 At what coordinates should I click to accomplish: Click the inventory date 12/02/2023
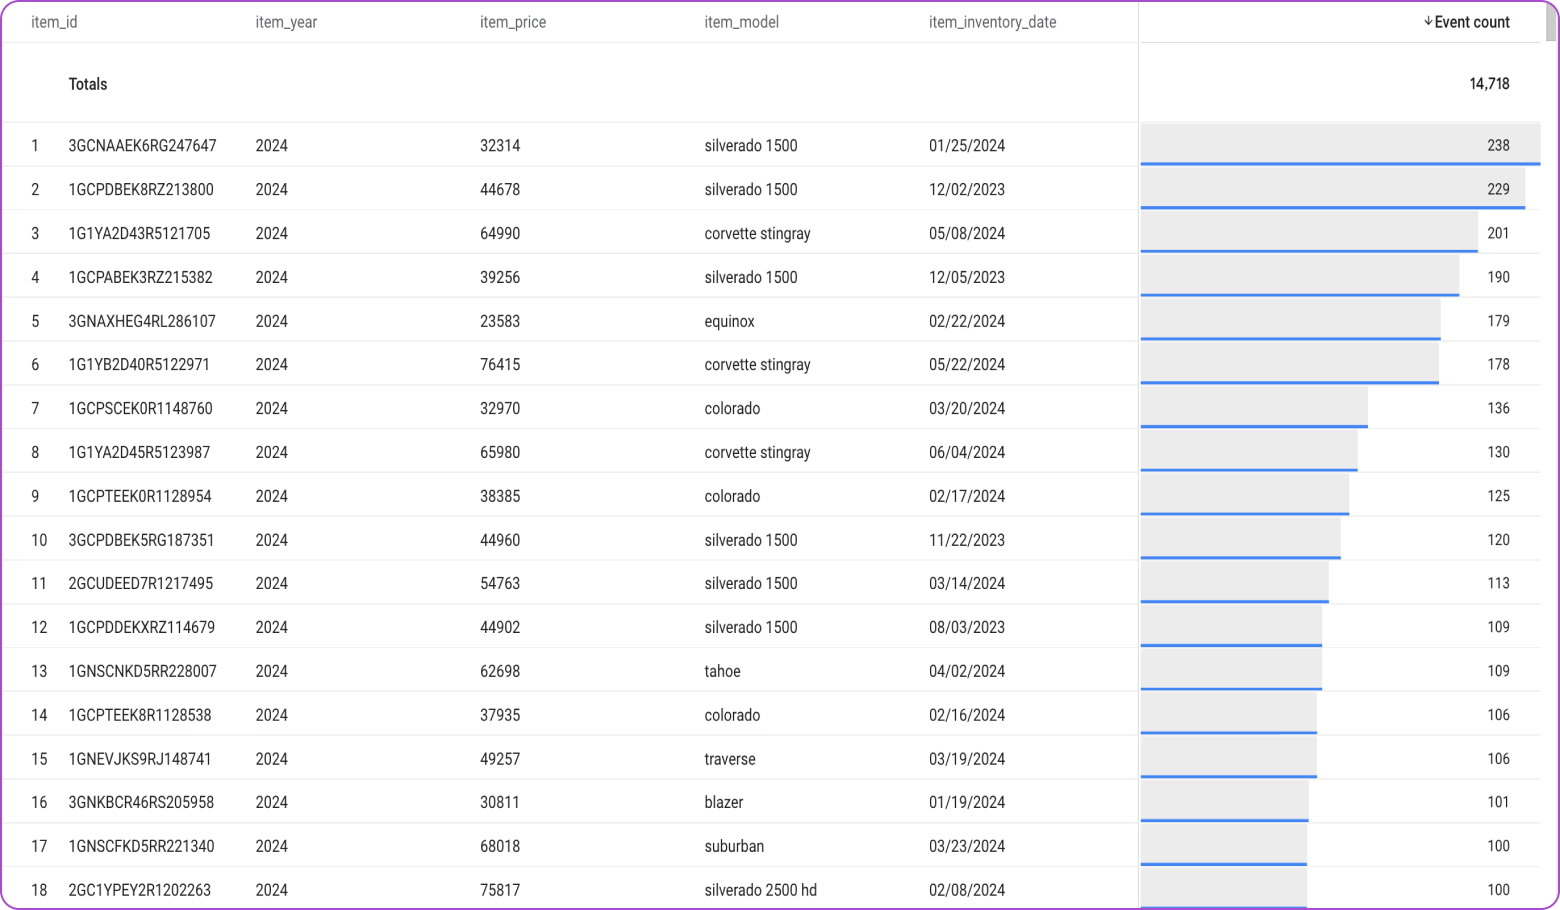tap(967, 190)
